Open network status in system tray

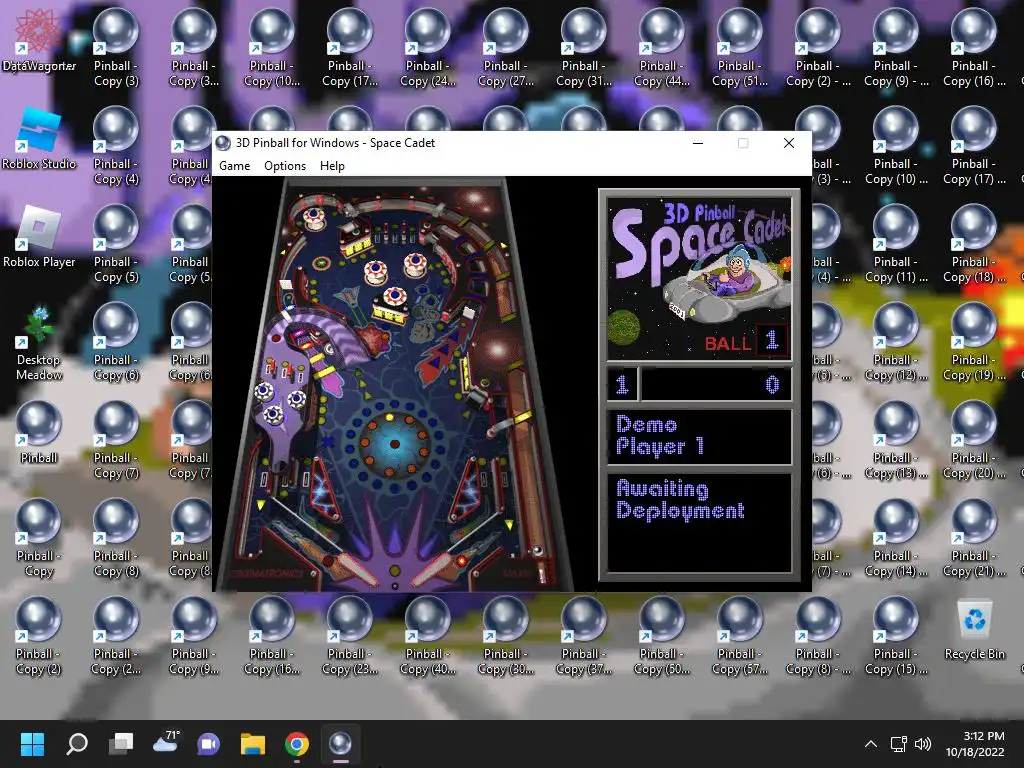pos(899,743)
